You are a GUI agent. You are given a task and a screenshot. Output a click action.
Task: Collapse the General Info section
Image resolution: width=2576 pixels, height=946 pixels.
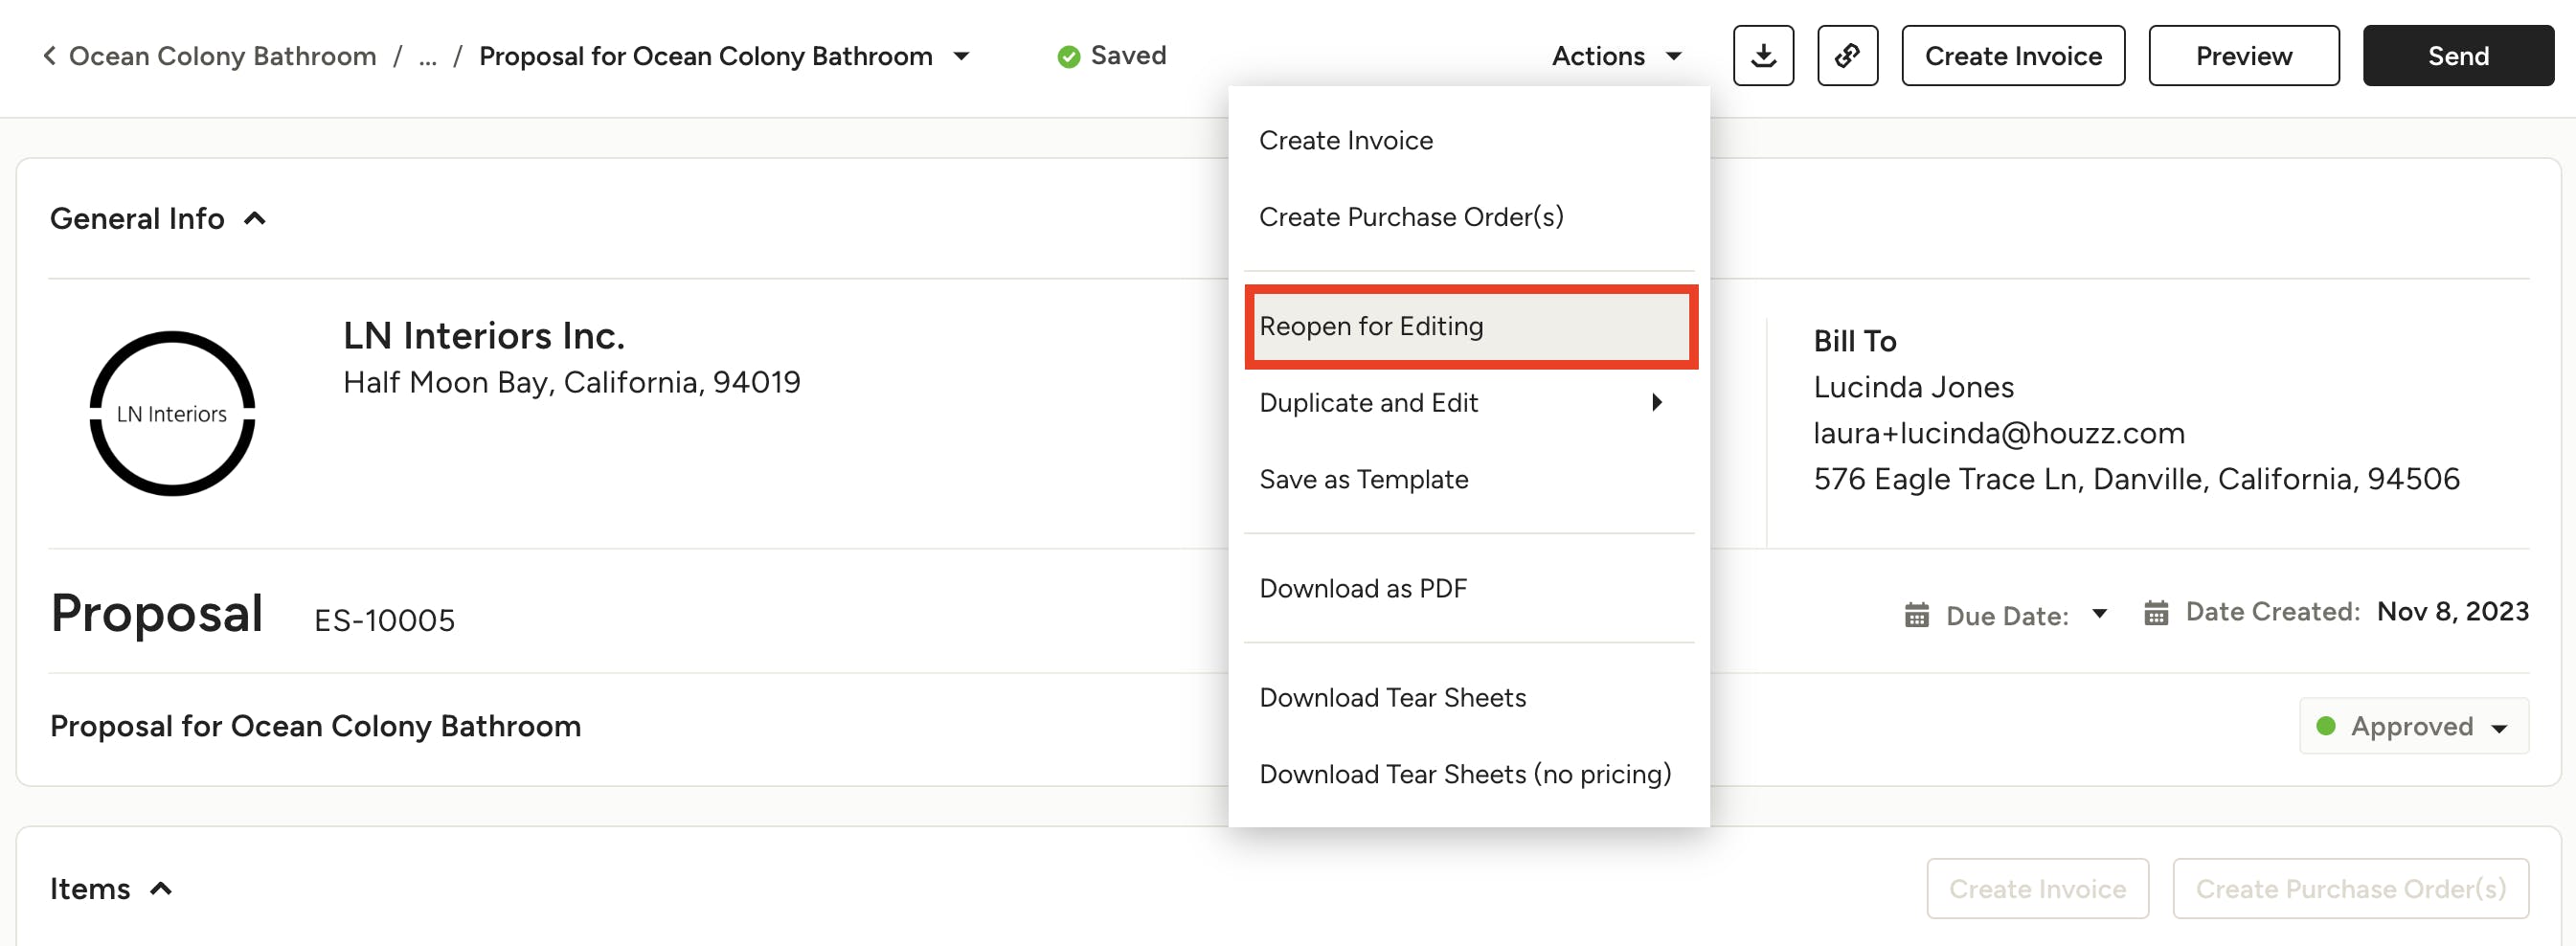255,218
